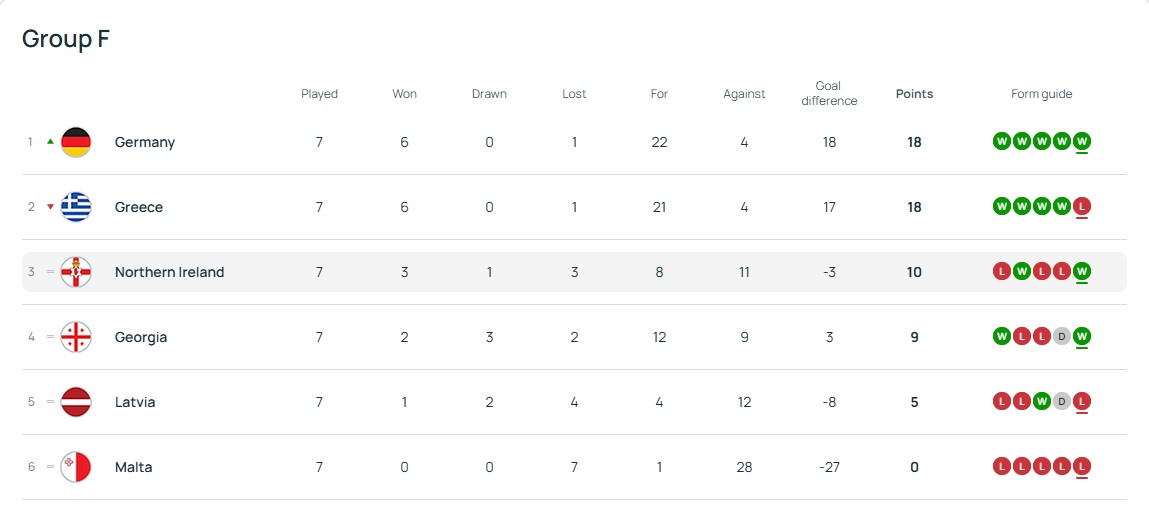The height and width of the screenshot is (513, 1149).
Task: Click Greece's red down-arrow position indicator
Action: (51, 207)
